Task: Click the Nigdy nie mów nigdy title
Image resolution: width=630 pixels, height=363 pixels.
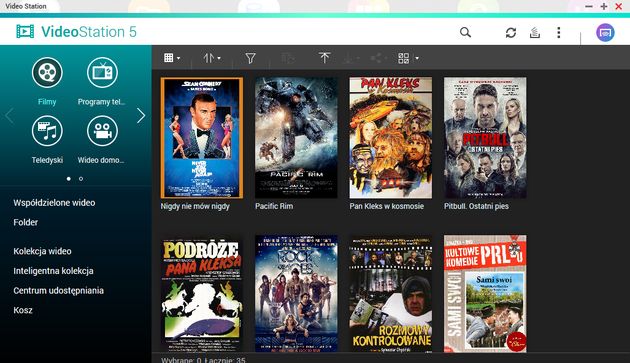Action: pyautogui.click(x=195, y=206)
